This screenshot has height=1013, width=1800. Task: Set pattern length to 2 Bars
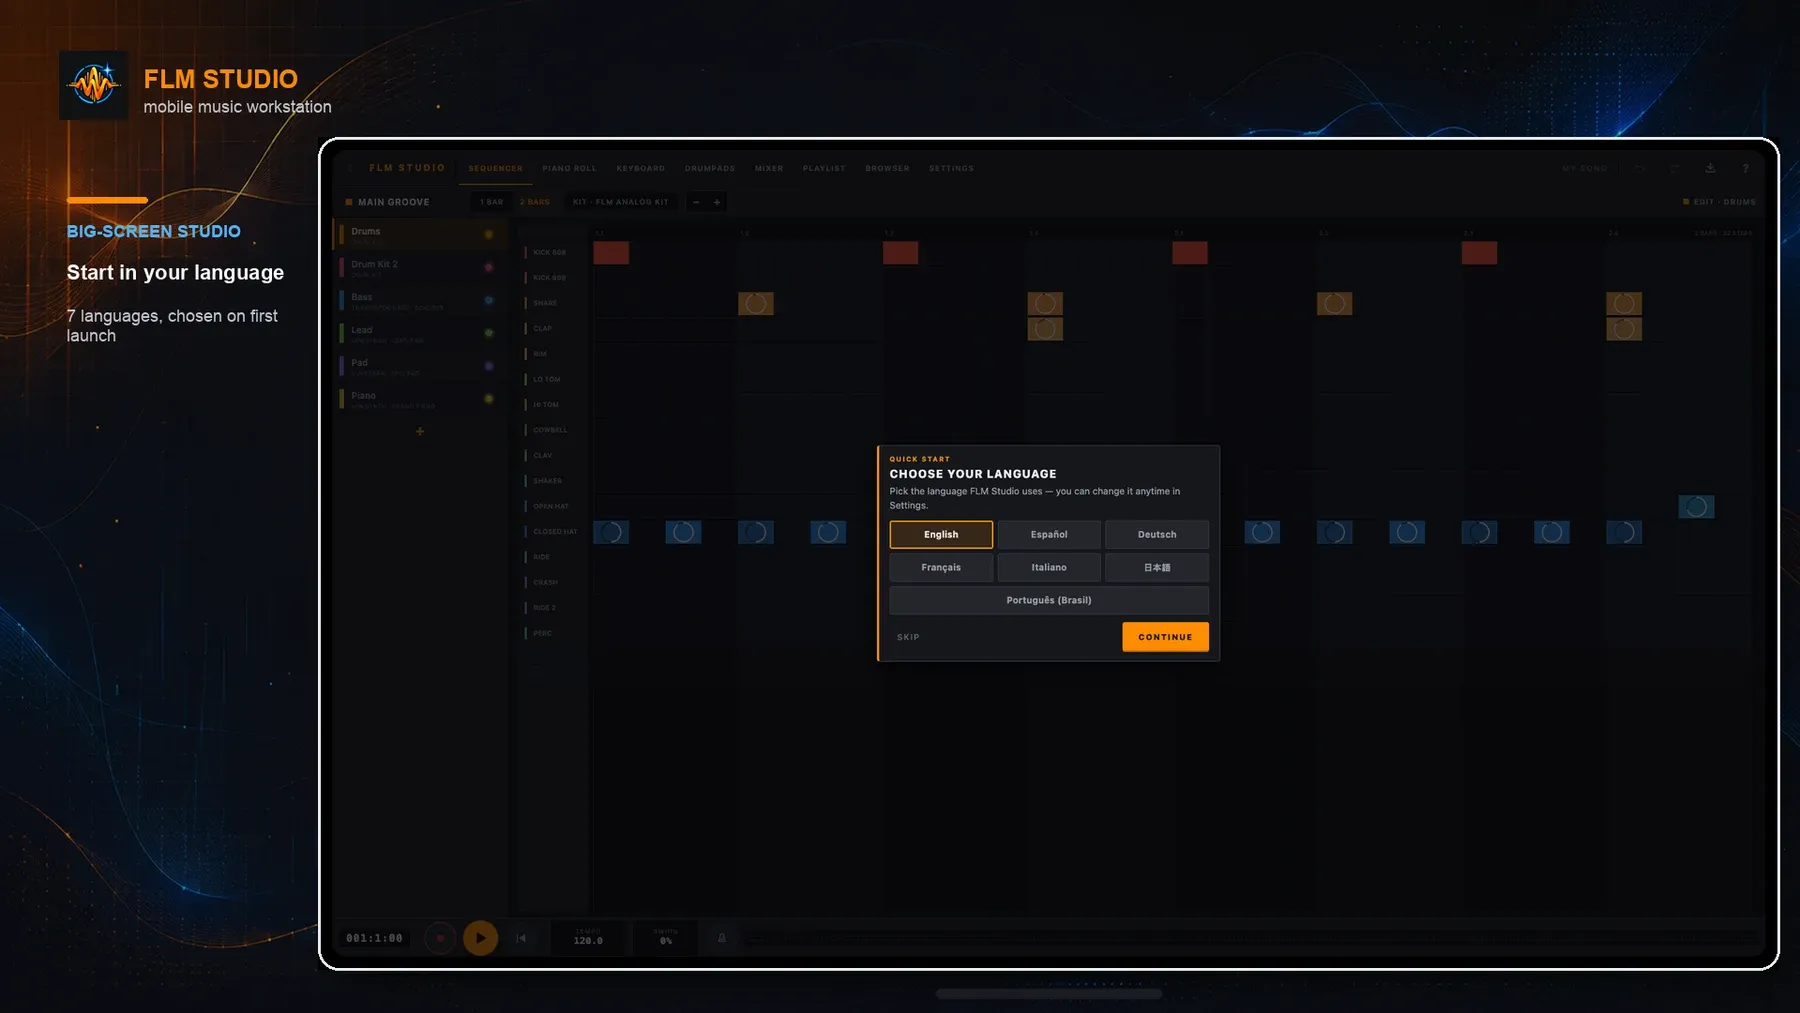coord(535,202)
